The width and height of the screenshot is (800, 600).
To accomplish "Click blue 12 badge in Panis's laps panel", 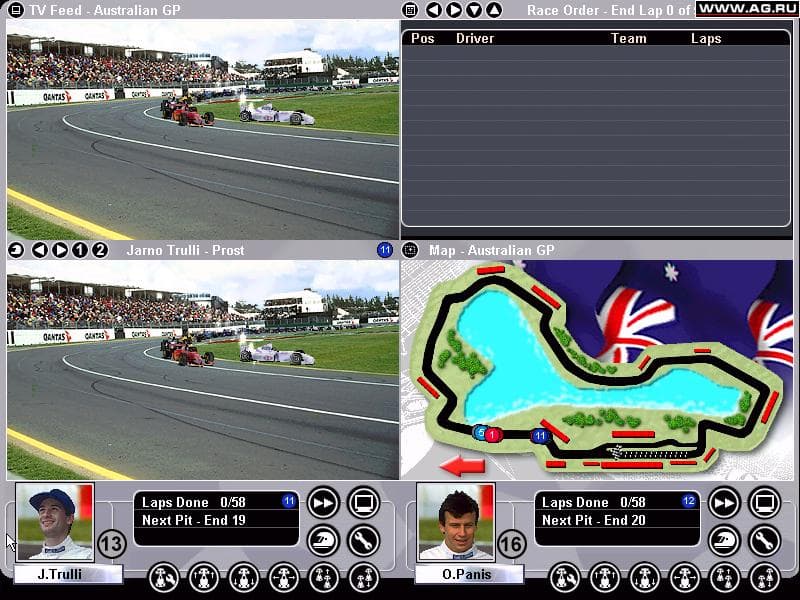I will pos(689,501).
